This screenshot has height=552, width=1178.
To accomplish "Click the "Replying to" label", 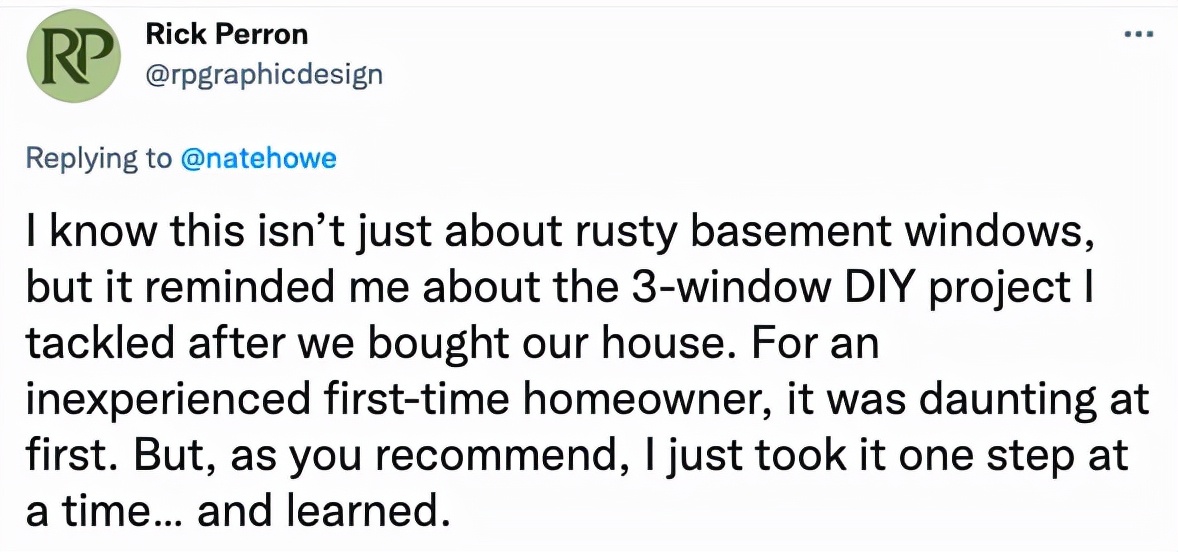I will [x=98, y=158].
